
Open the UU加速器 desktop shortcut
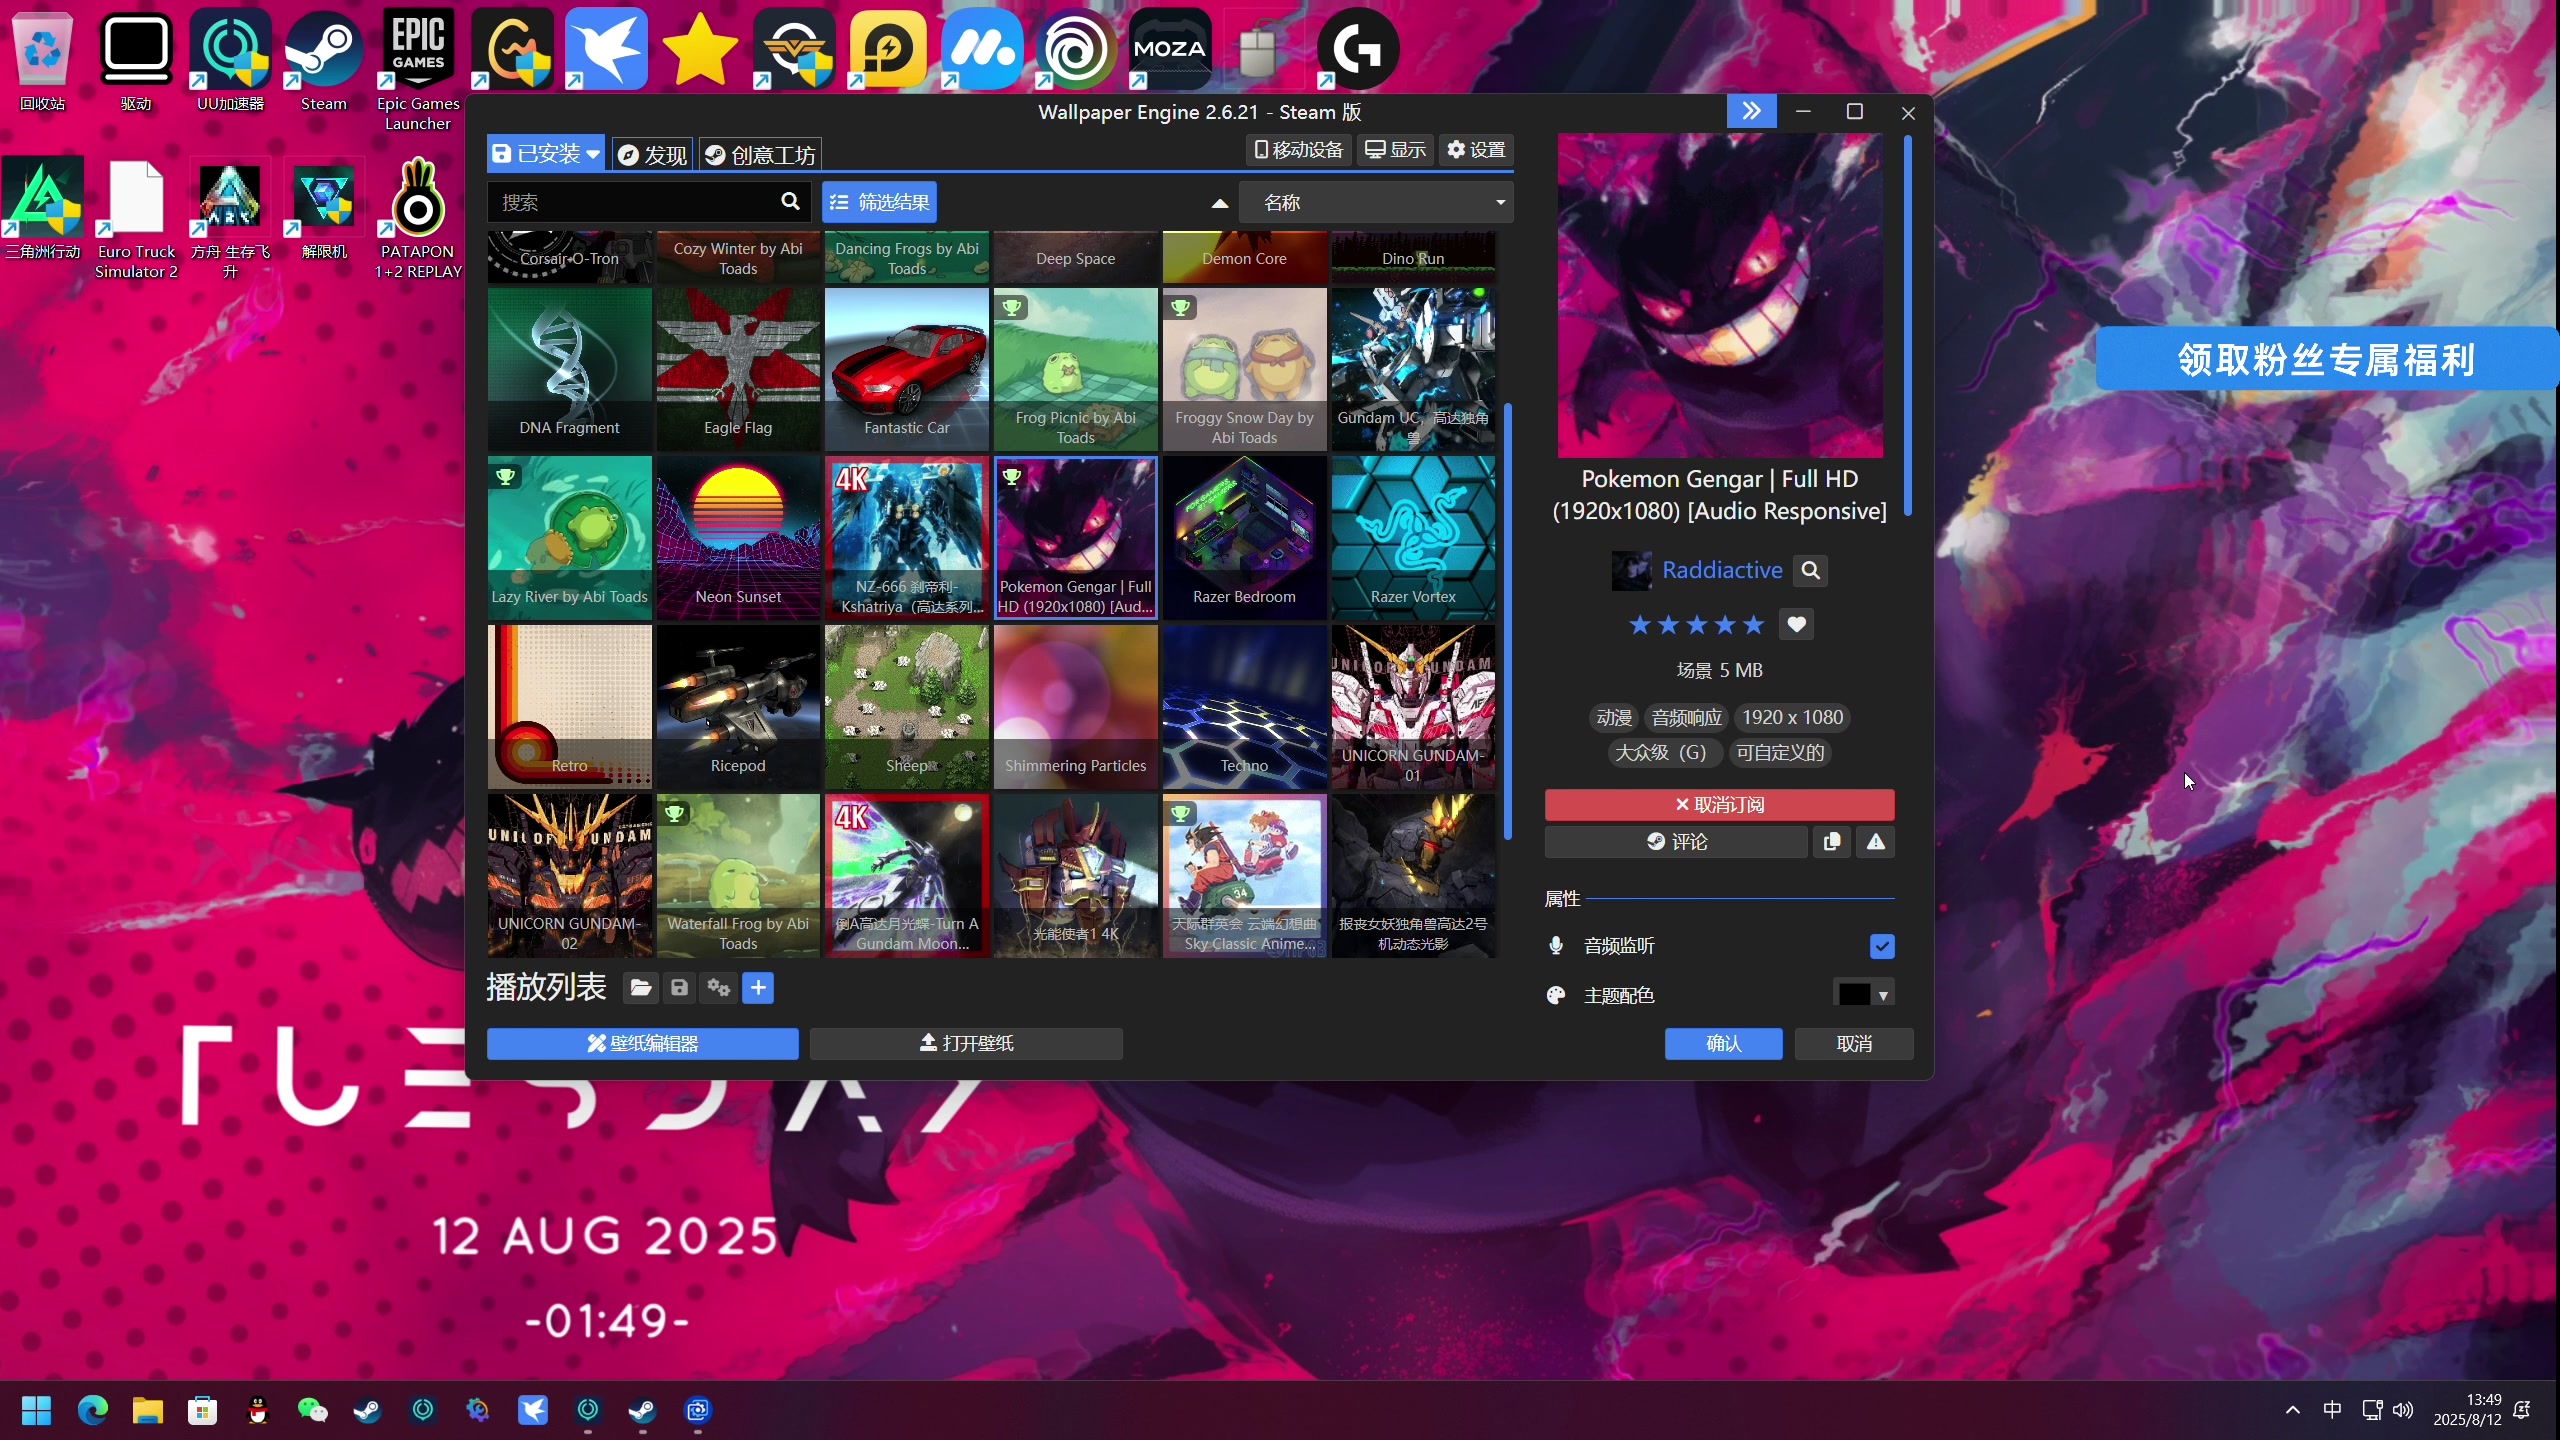[230, 60]
